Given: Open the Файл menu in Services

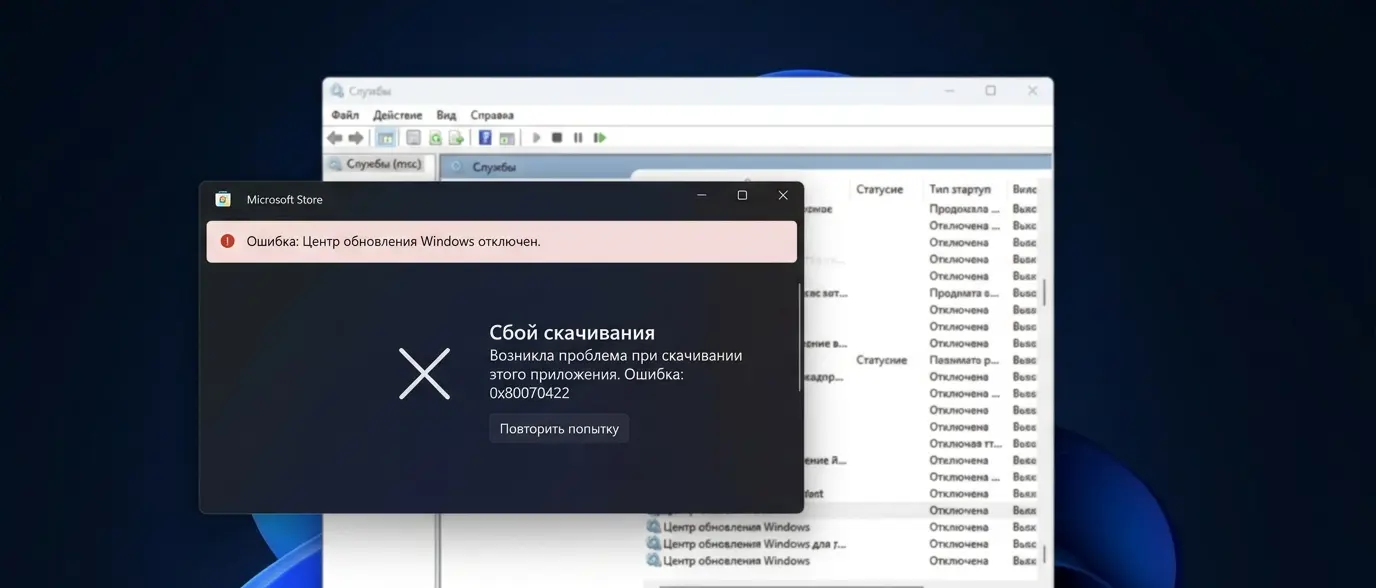Looking at the screenshot, I should coord(345,115).
